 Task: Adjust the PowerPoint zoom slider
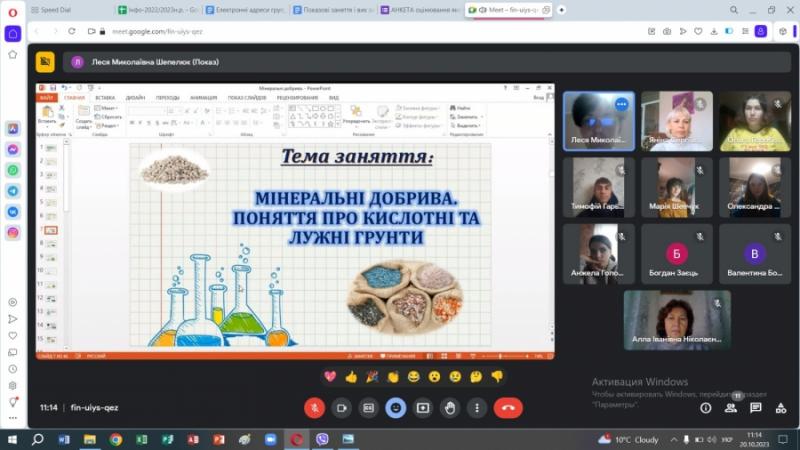(500, 356)
